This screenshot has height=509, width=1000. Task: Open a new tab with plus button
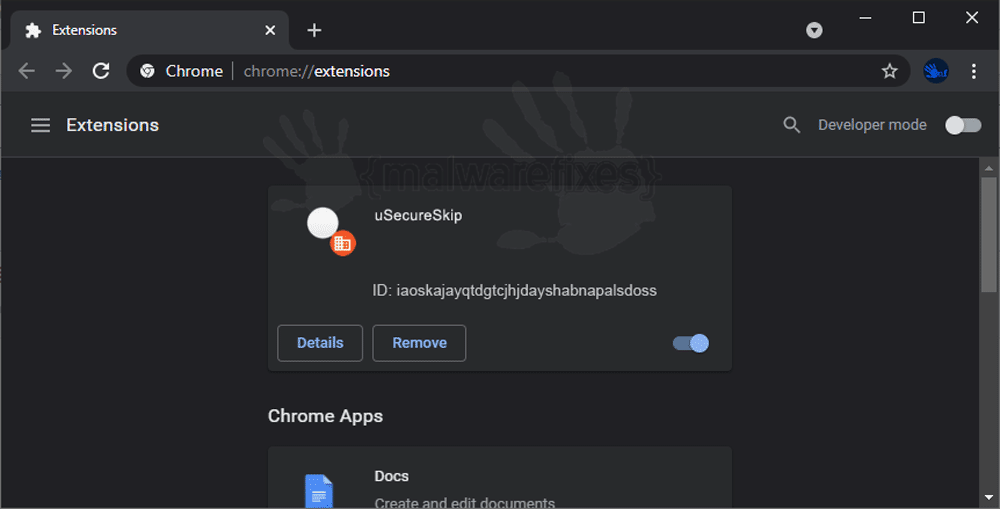[x=314, y=30]
